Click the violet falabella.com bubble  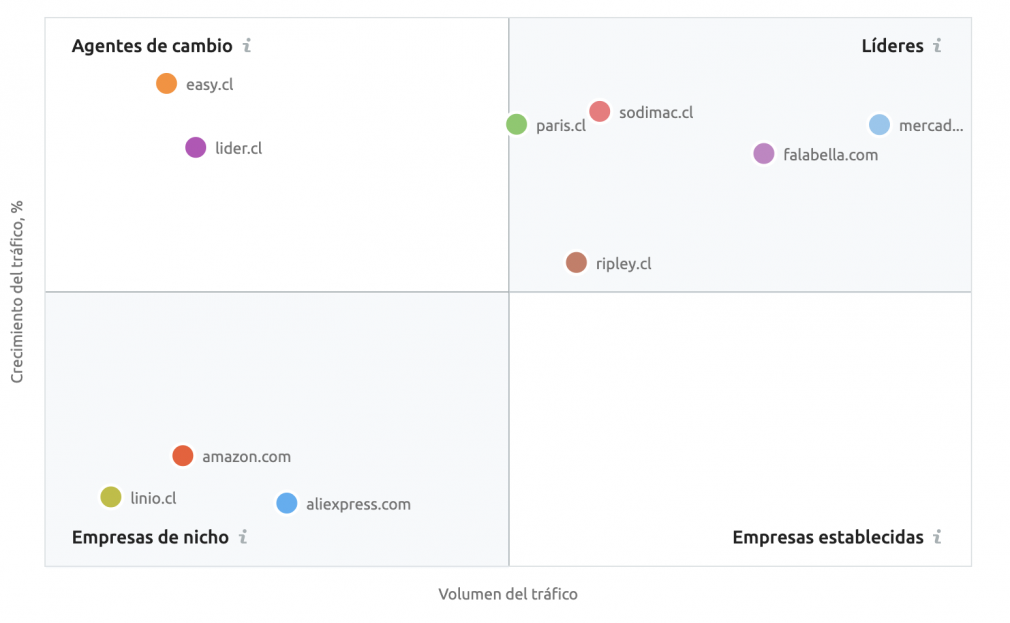point(764,154)
